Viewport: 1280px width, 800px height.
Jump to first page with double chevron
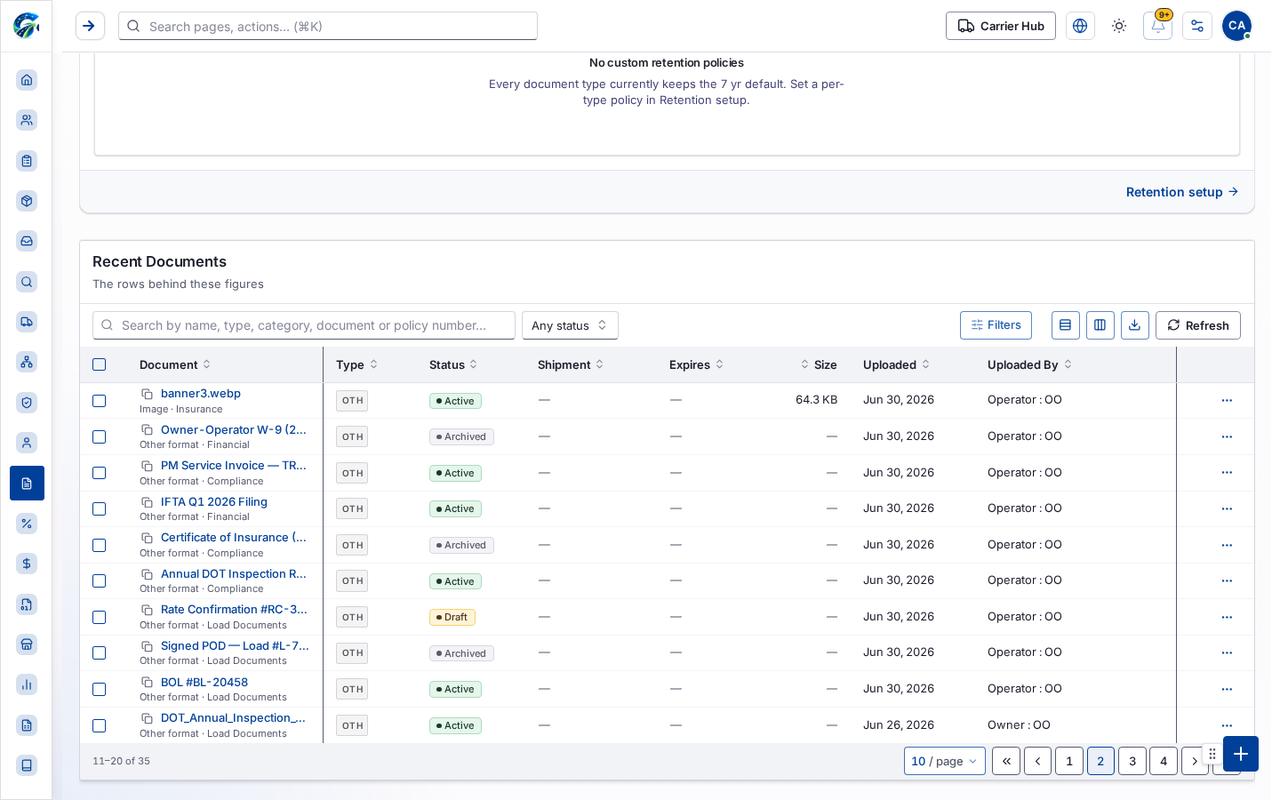coord(1006,761)
